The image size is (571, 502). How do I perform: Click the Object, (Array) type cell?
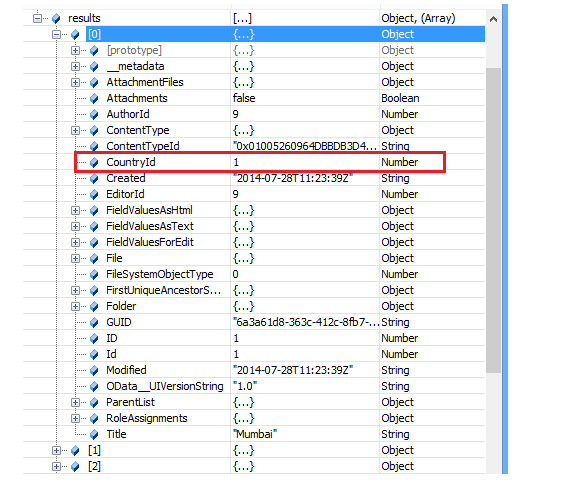418,18
